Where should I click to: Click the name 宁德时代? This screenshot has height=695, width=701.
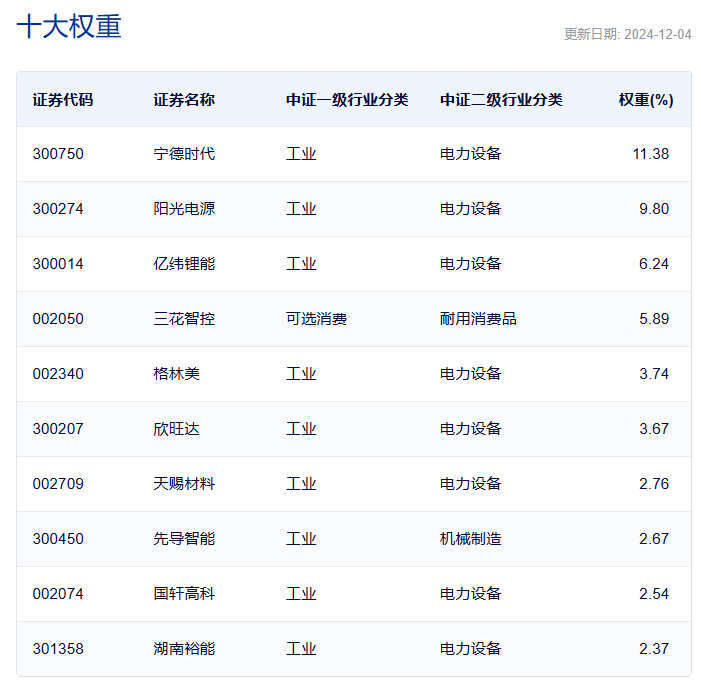(x=184, y=154)
